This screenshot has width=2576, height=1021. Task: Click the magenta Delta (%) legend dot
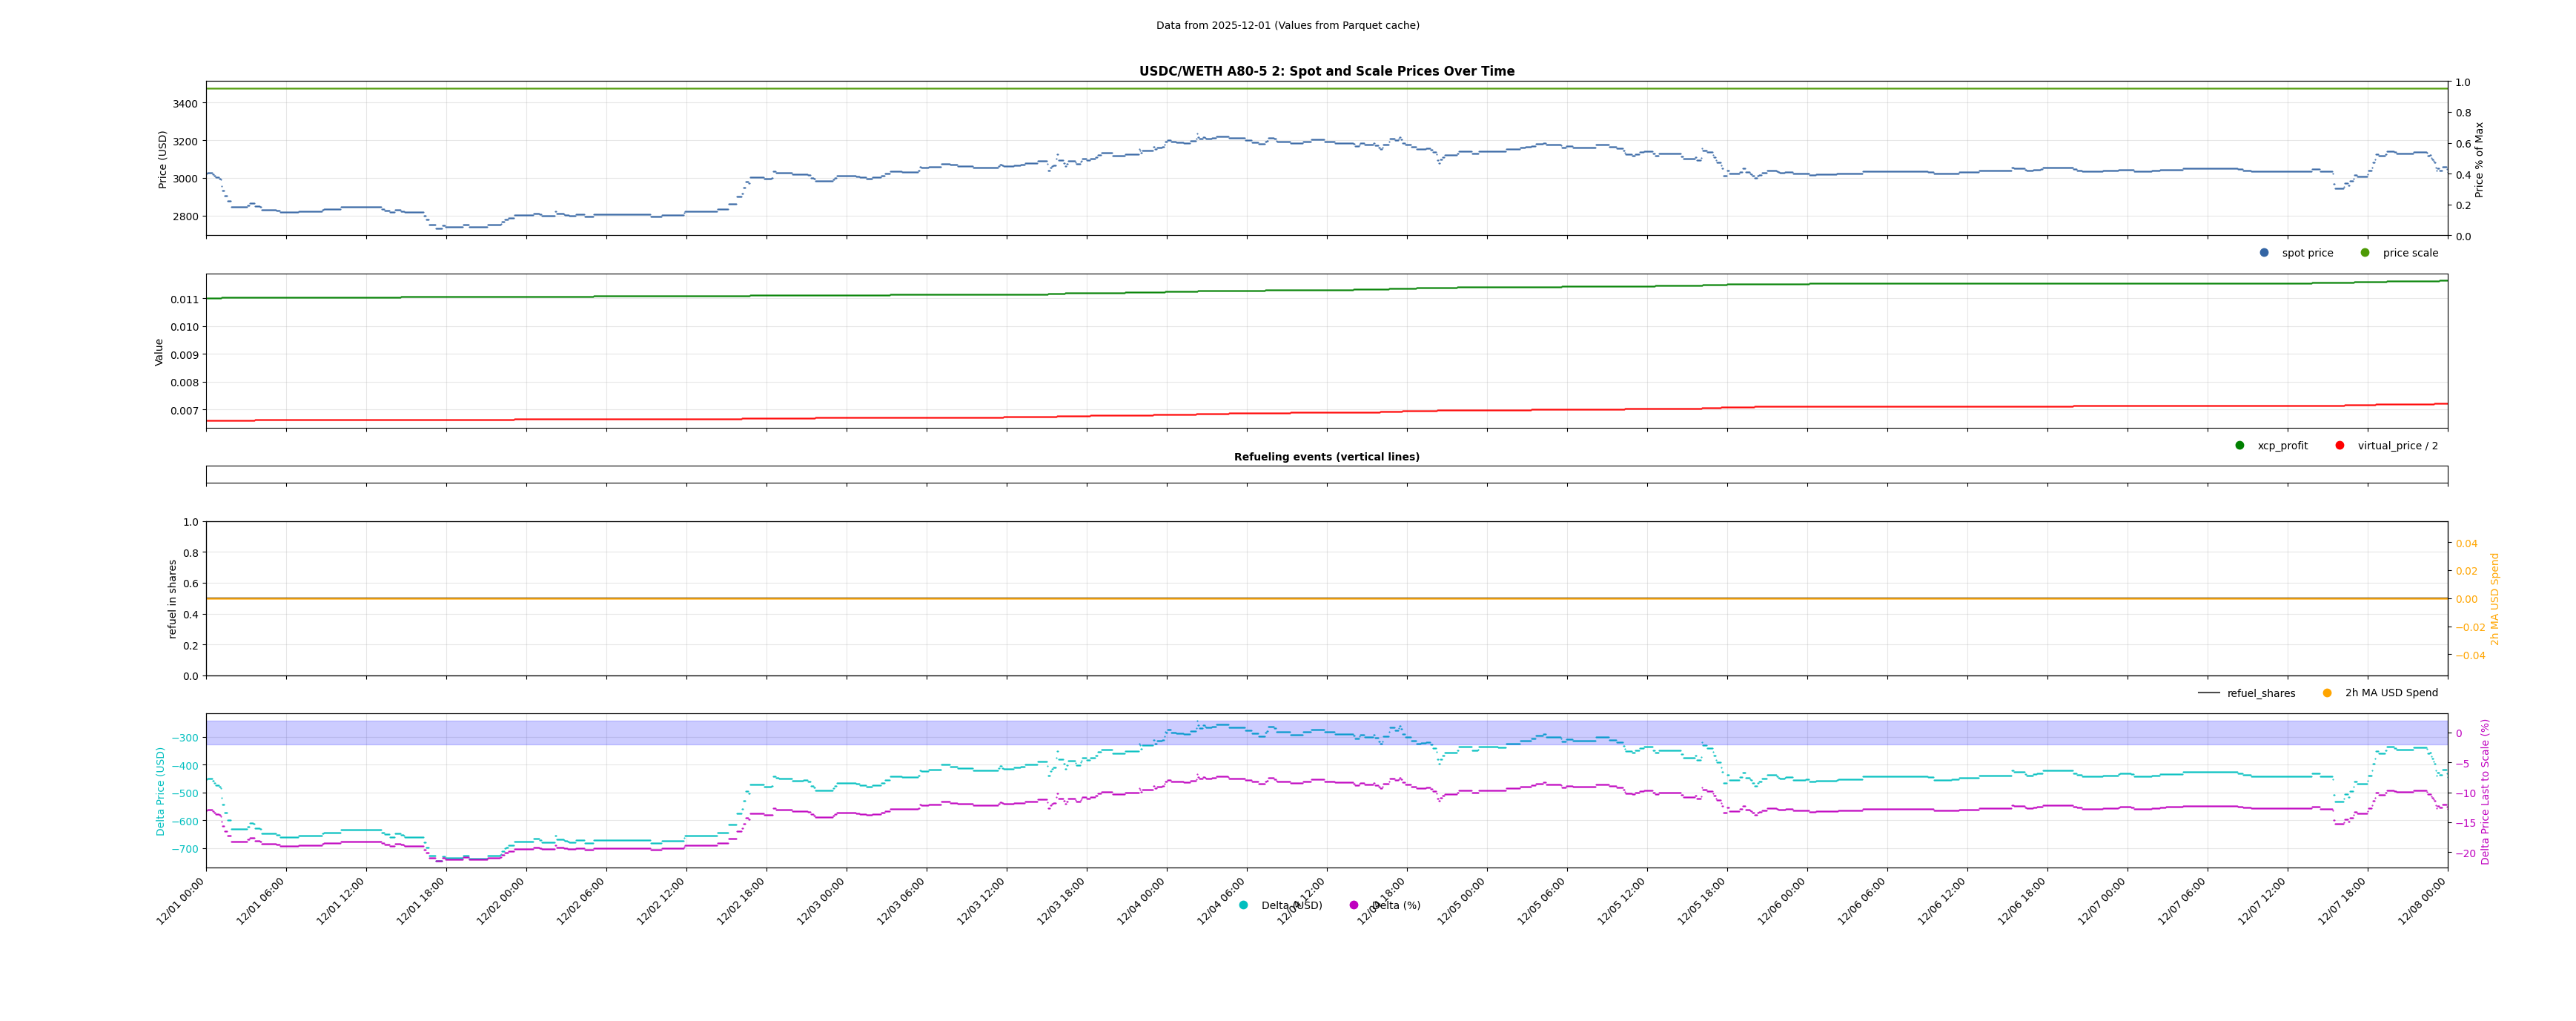point(1354,906)
